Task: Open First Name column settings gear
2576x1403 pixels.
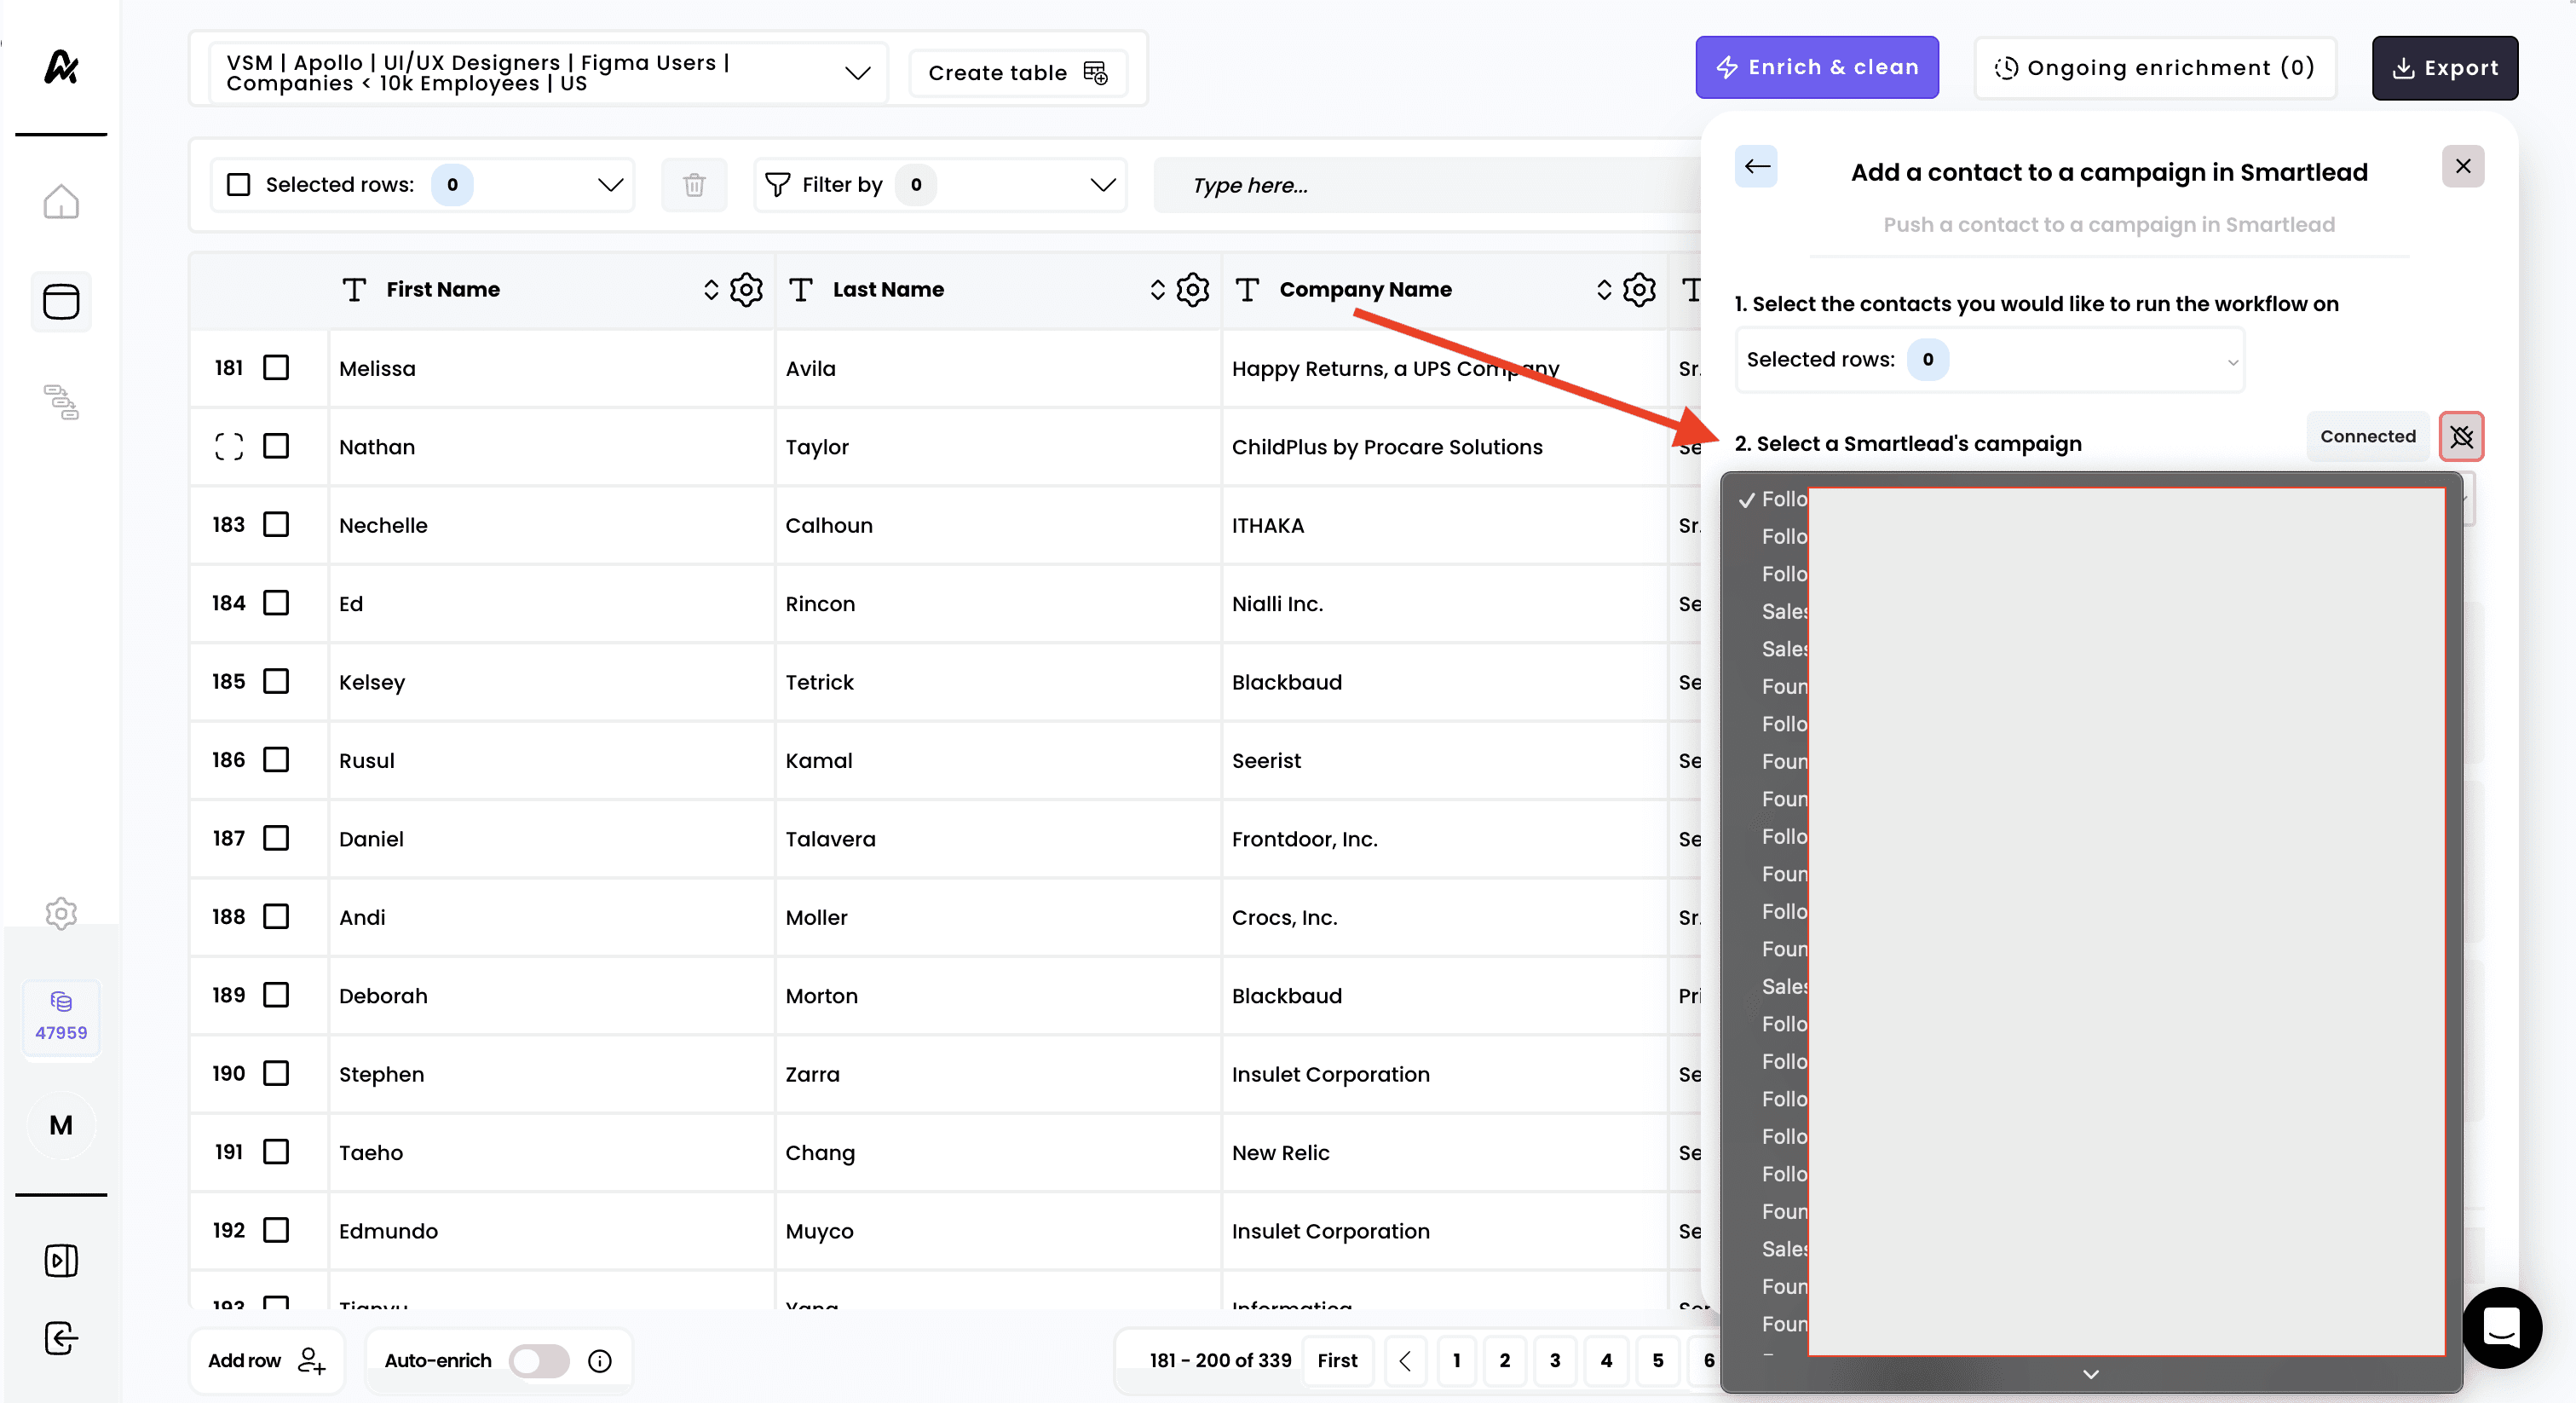Action: tap(746, 290)
